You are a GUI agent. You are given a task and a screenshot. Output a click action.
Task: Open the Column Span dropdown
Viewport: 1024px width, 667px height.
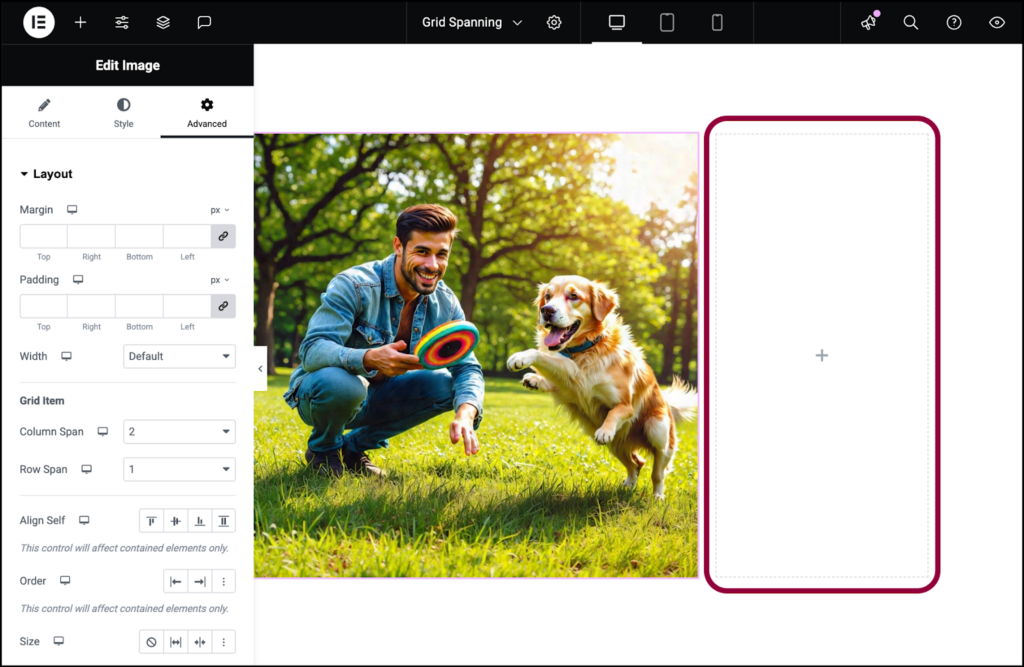(179, 431)
